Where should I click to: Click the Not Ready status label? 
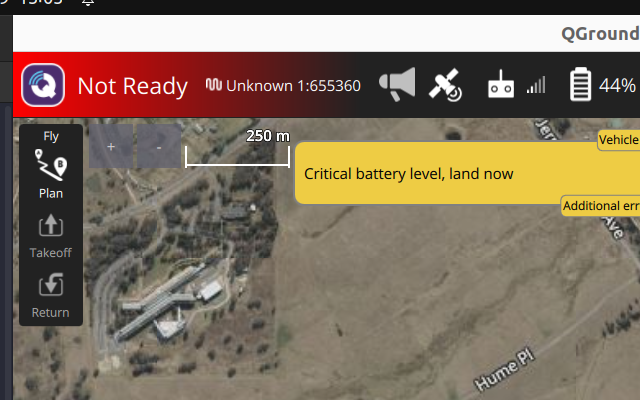point(133,86)
